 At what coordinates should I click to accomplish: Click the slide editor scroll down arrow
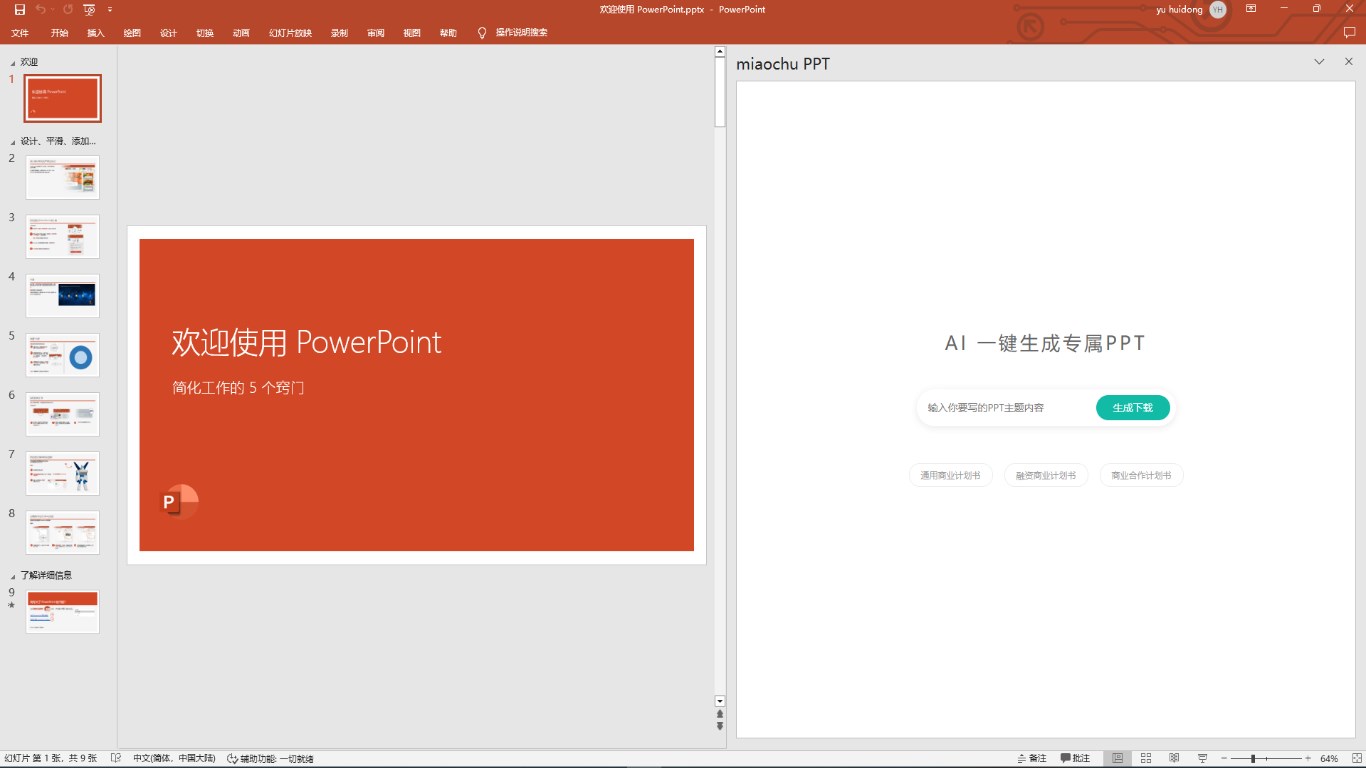(x=720, y=701)
